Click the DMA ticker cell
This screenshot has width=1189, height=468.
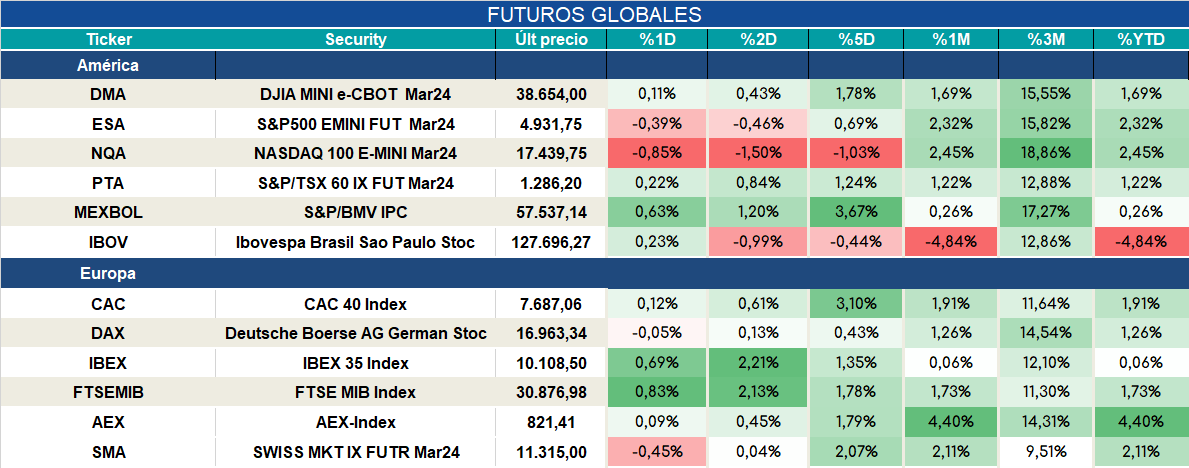(x=108, y=94)
